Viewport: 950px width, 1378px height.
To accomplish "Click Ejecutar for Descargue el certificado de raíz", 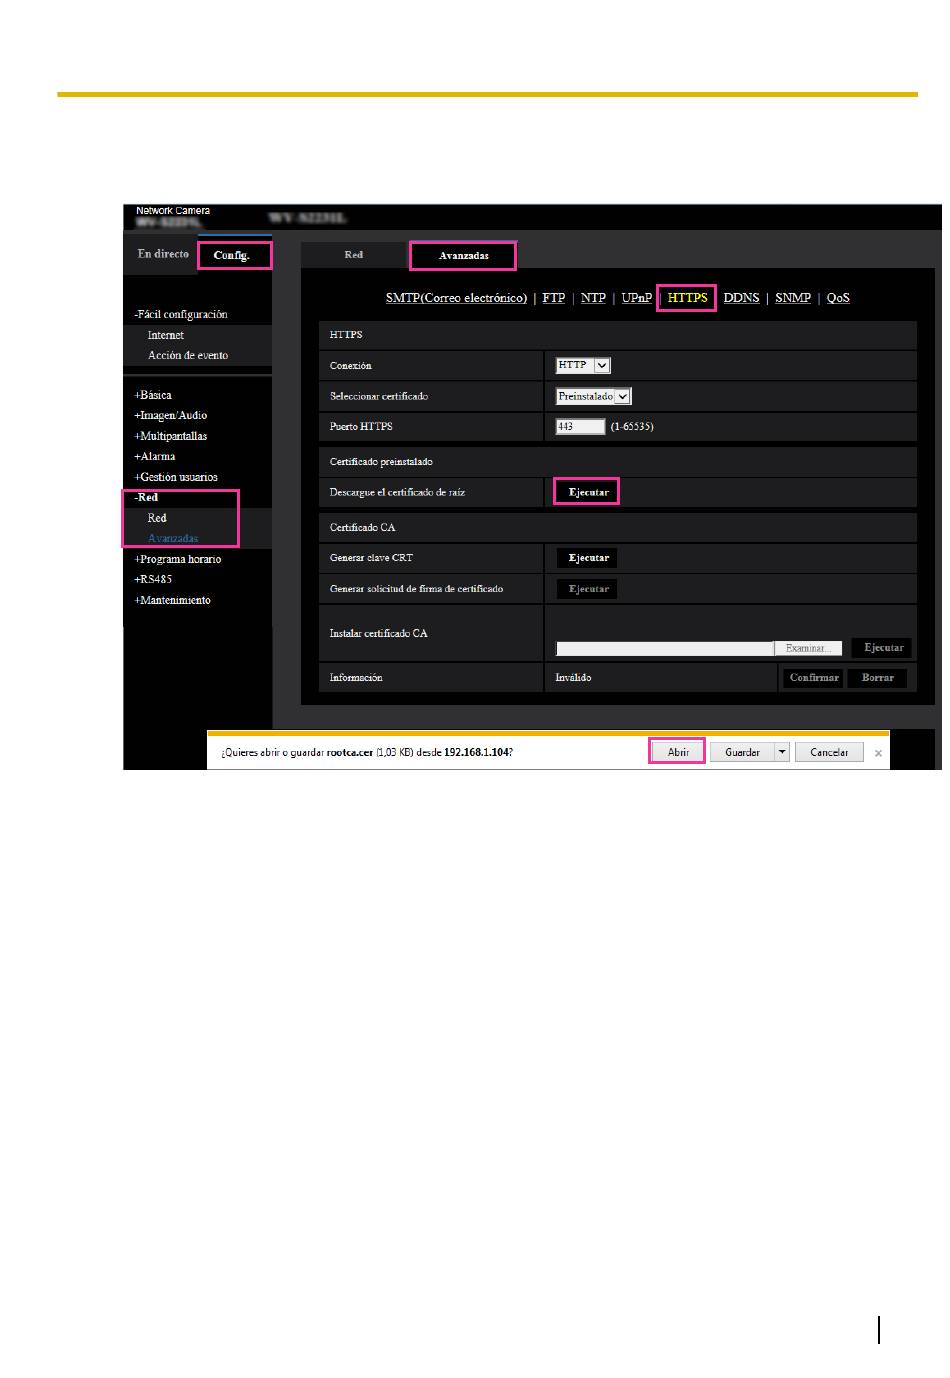I will [588, 492].
